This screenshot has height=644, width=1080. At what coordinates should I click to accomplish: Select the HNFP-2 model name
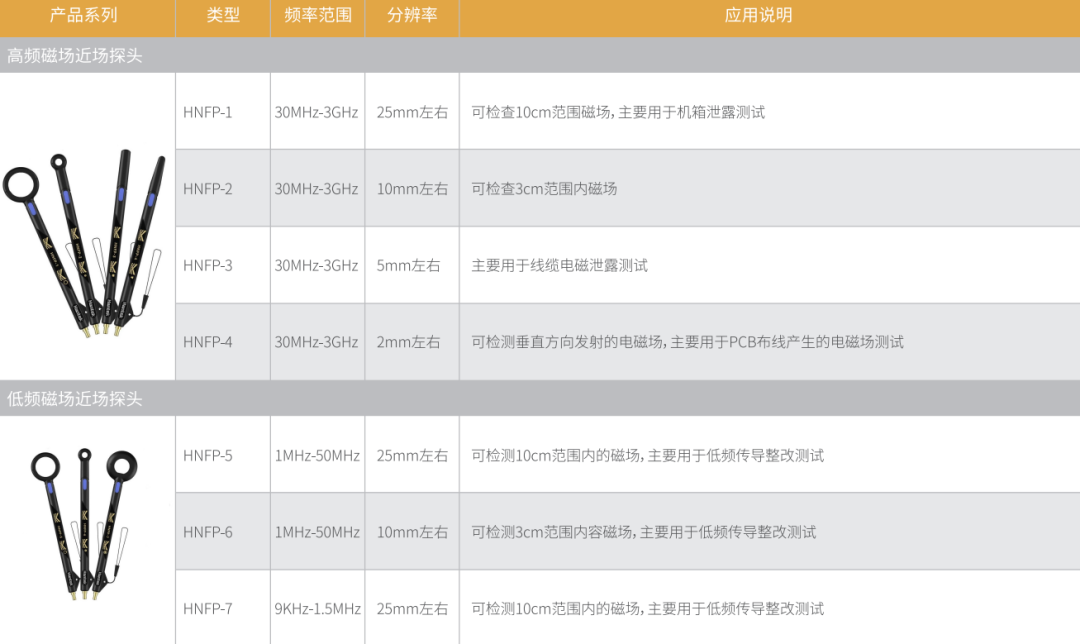(x=208, y=189)
